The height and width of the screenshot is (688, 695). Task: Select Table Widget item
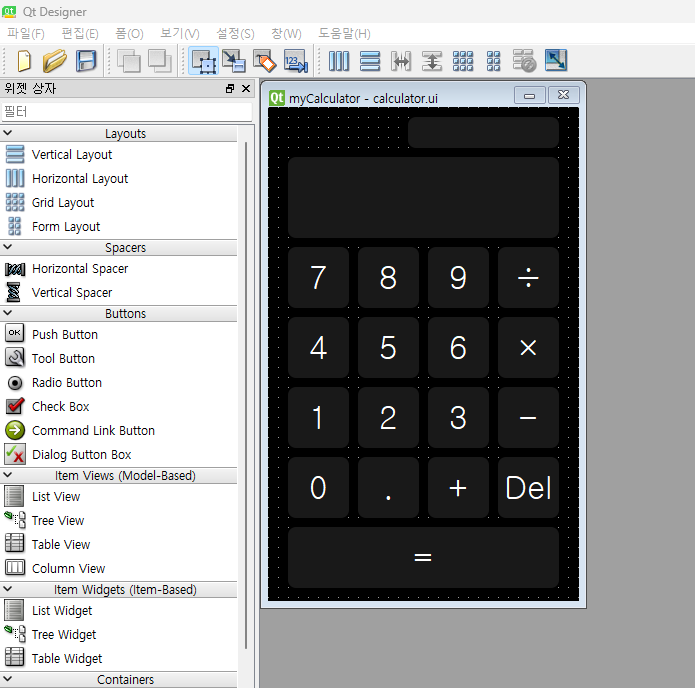[67, 658]
